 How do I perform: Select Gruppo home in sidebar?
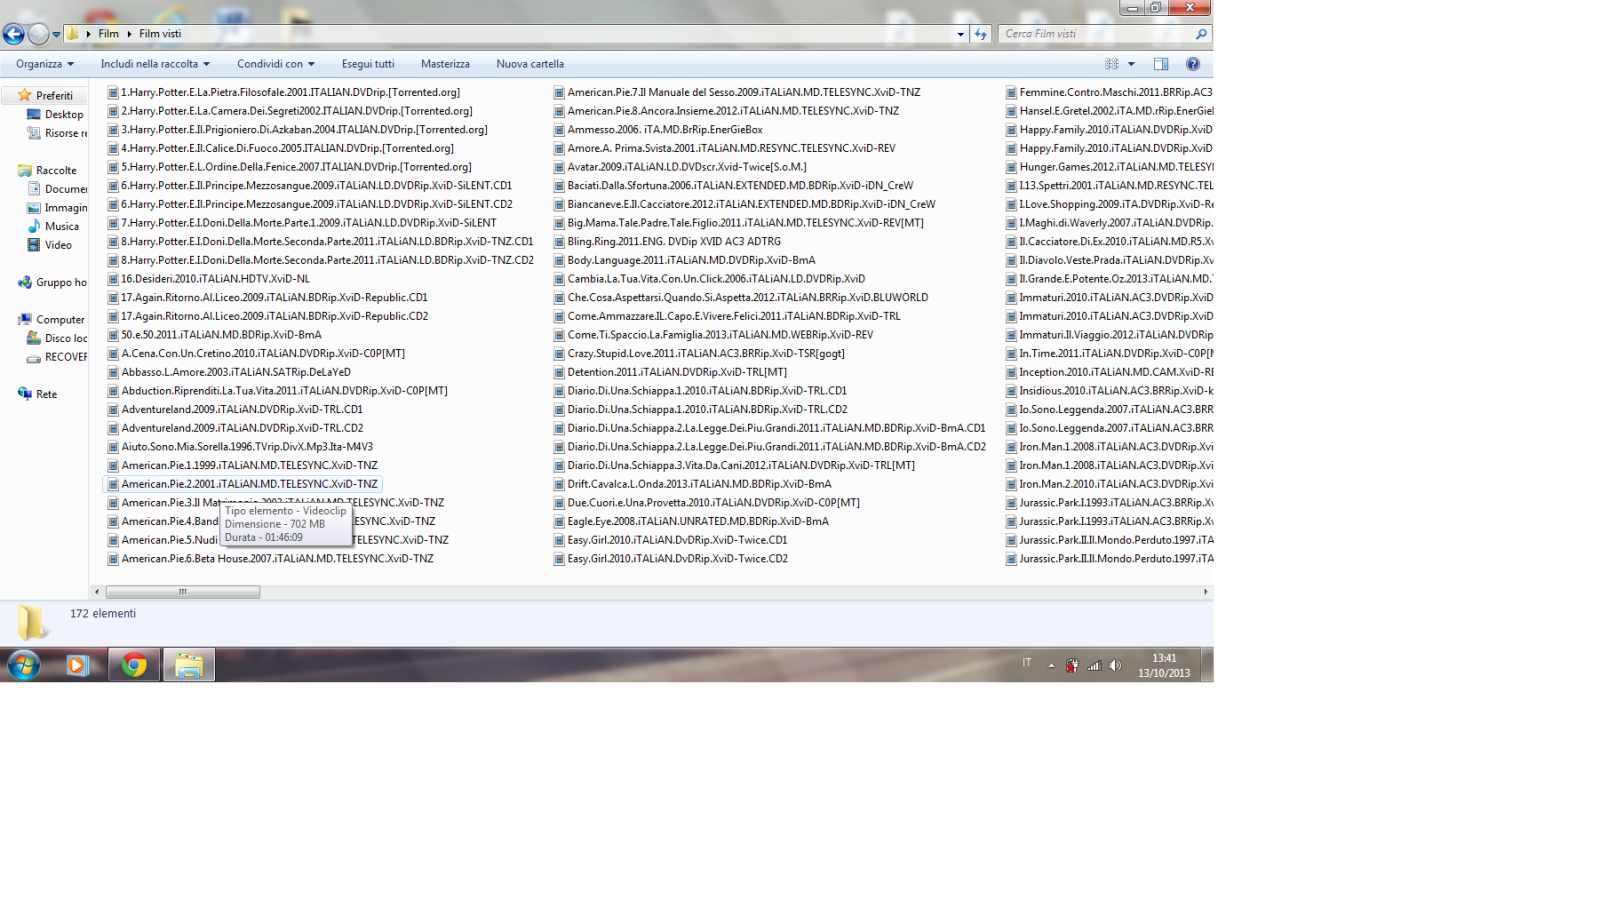(61, 283)
